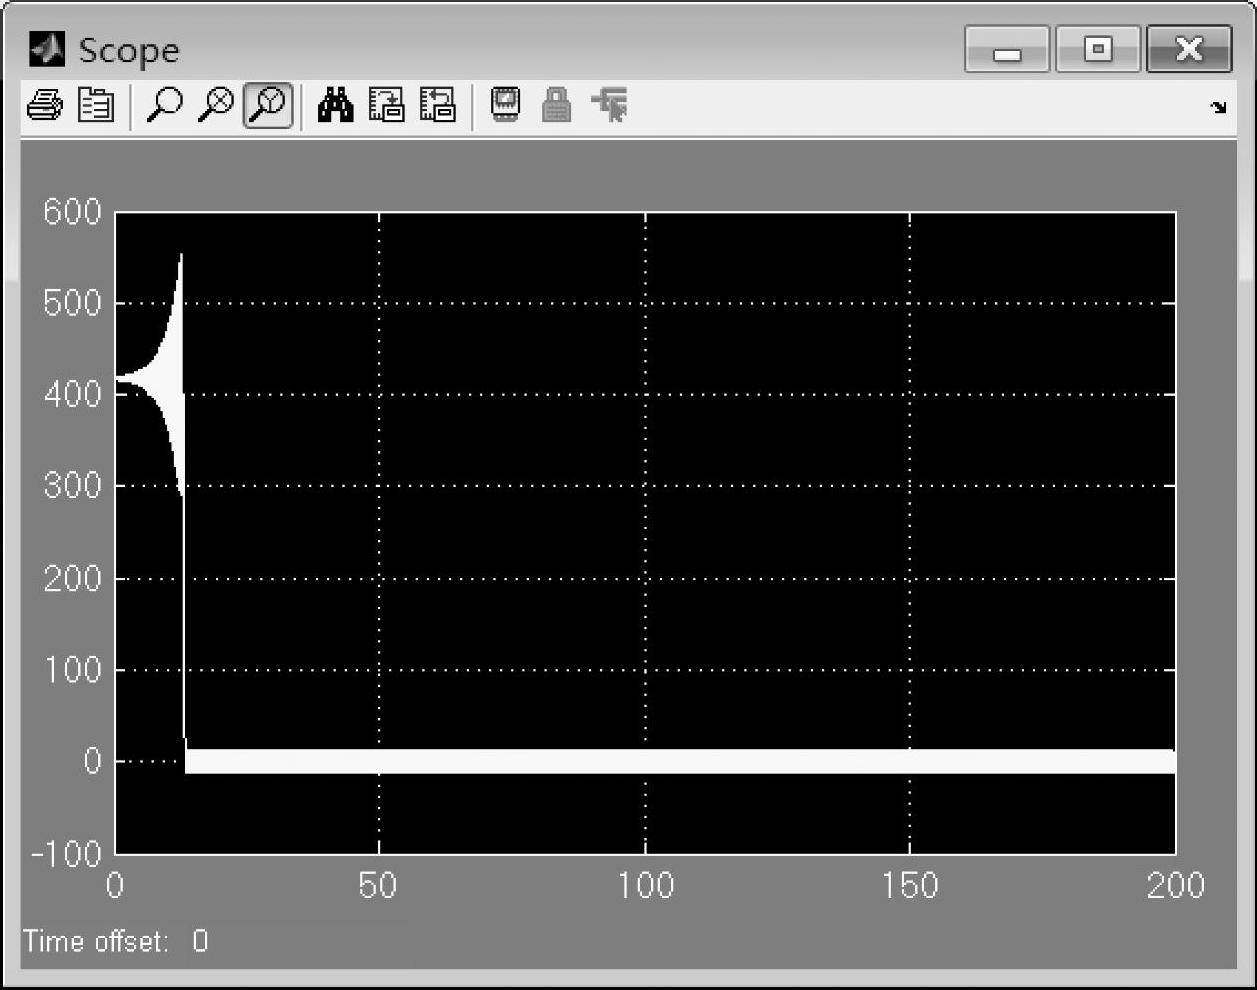Click the Autoscale binoculars icon
This screenshot has width=1257, height=990.
[336, 105]
